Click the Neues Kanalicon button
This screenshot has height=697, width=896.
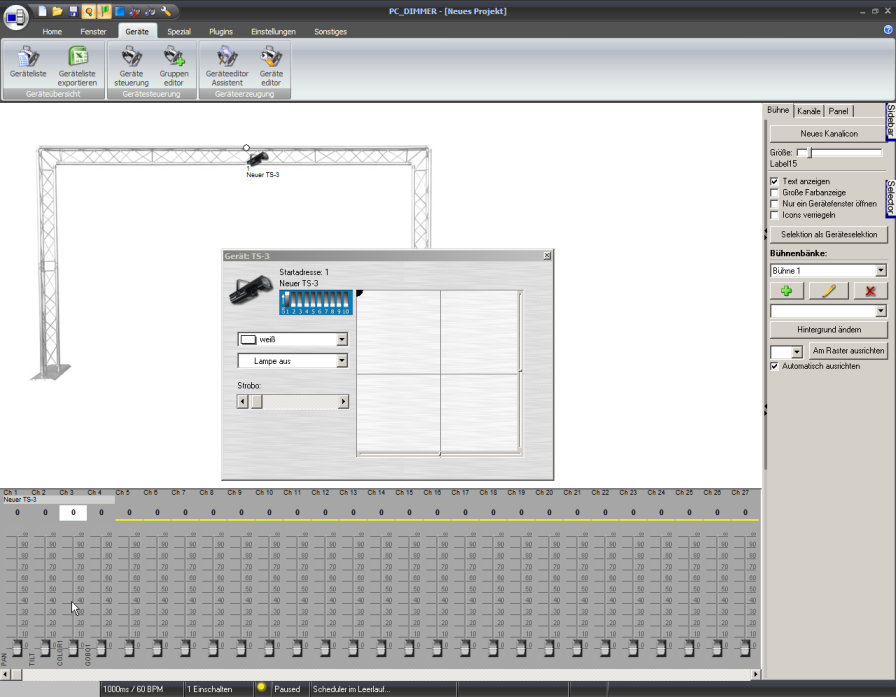pyautogui.click(x=829, y=133)
